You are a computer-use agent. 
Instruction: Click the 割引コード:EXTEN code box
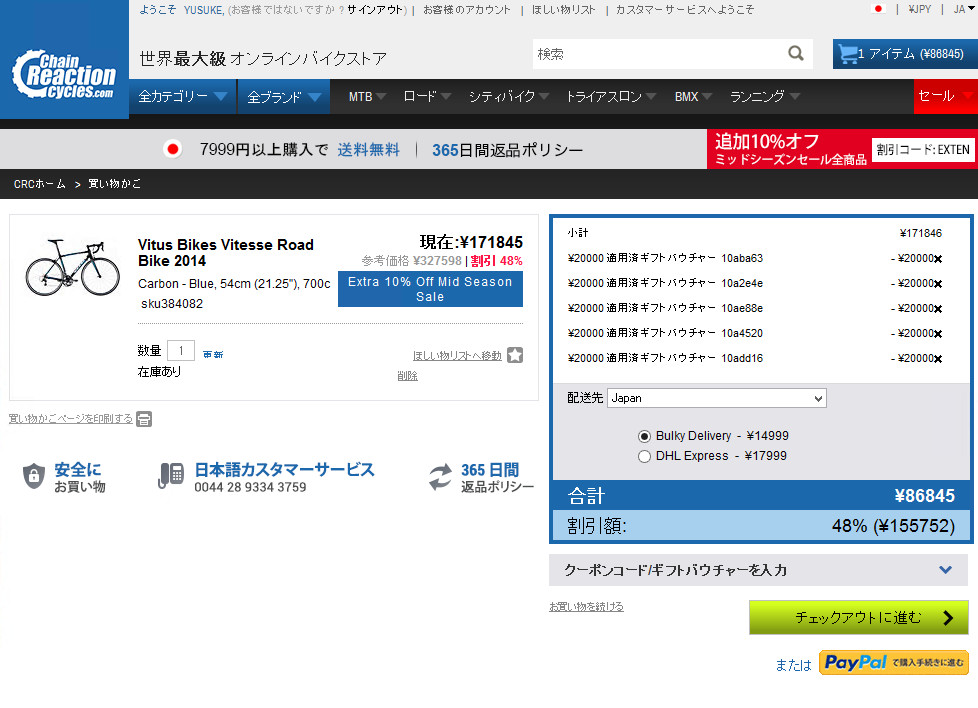point(922,150)
